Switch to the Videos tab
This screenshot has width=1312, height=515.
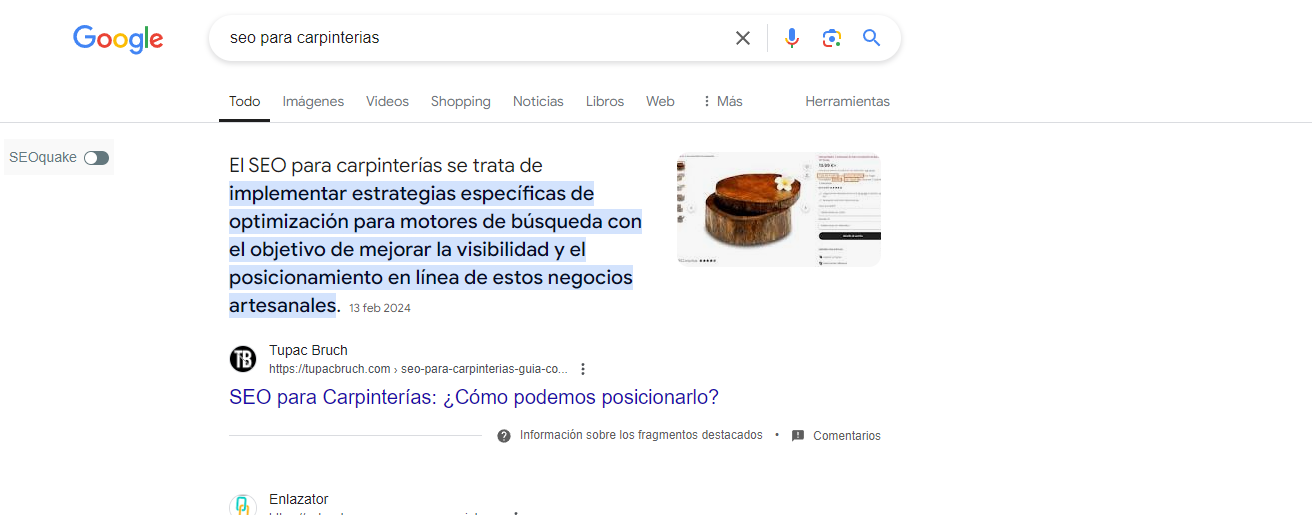pyautogui.click(x=387, y=101)
